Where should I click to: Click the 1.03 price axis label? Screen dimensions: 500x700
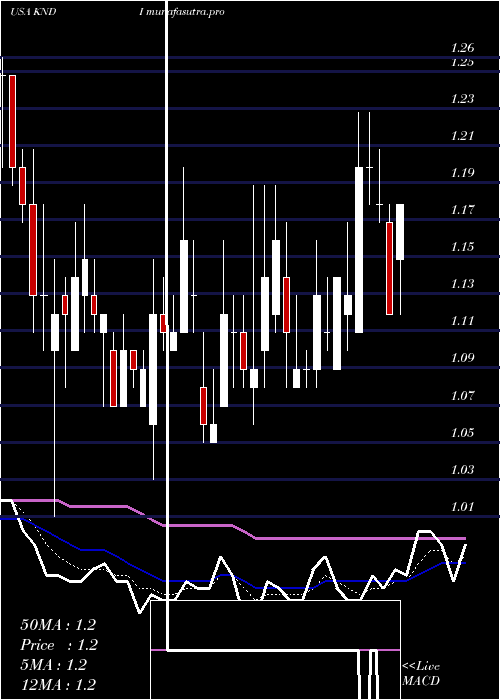tap(462, 470)
